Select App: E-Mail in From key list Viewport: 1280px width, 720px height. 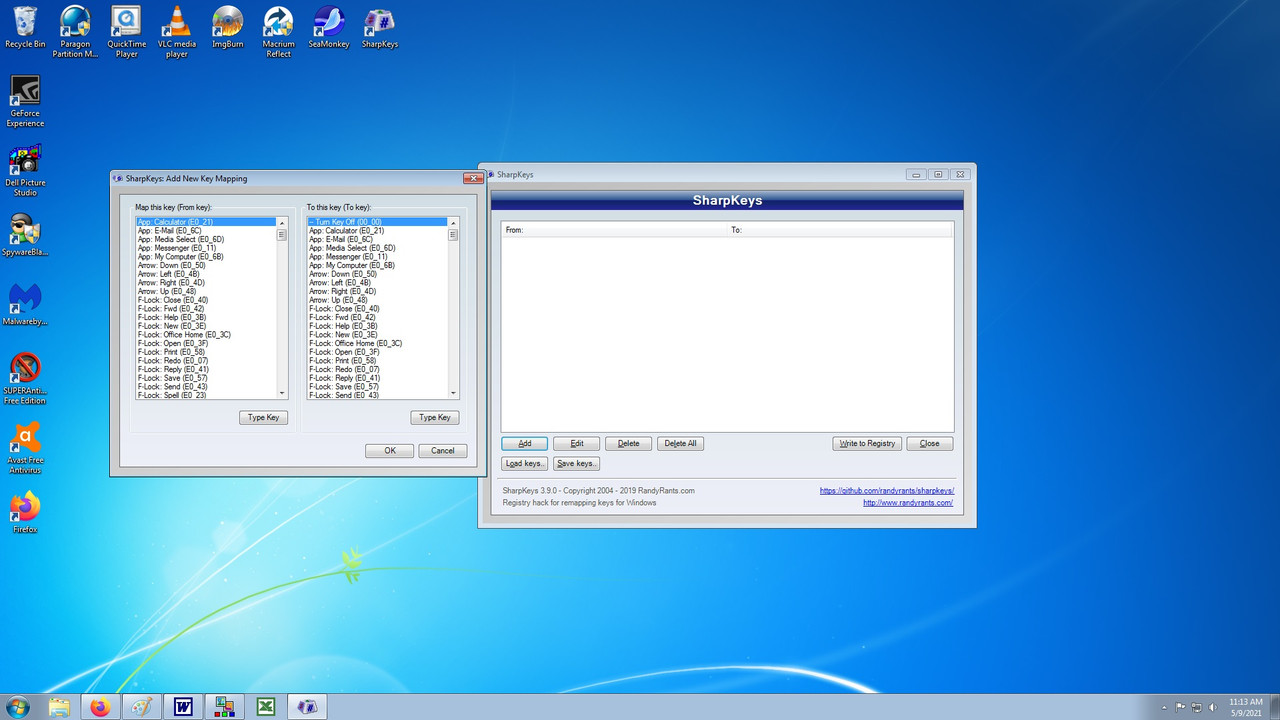[206, 231]
